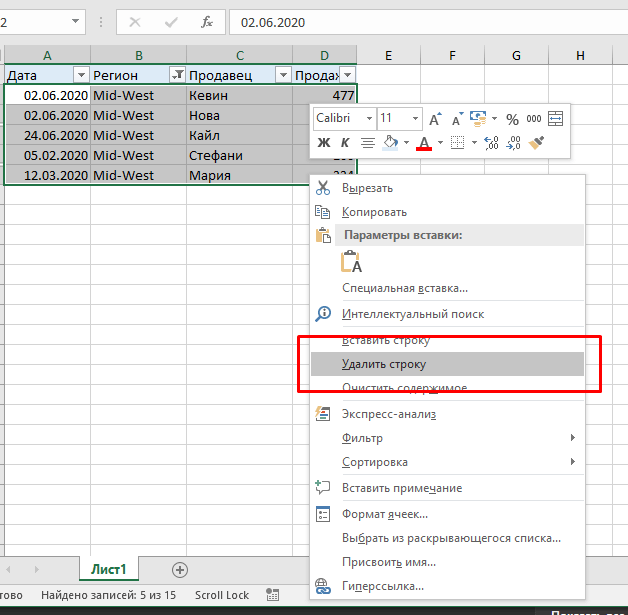Select Экспресс-анализ menu item
This screenshot has height=615, width=628.
click(x=448, y=414)
